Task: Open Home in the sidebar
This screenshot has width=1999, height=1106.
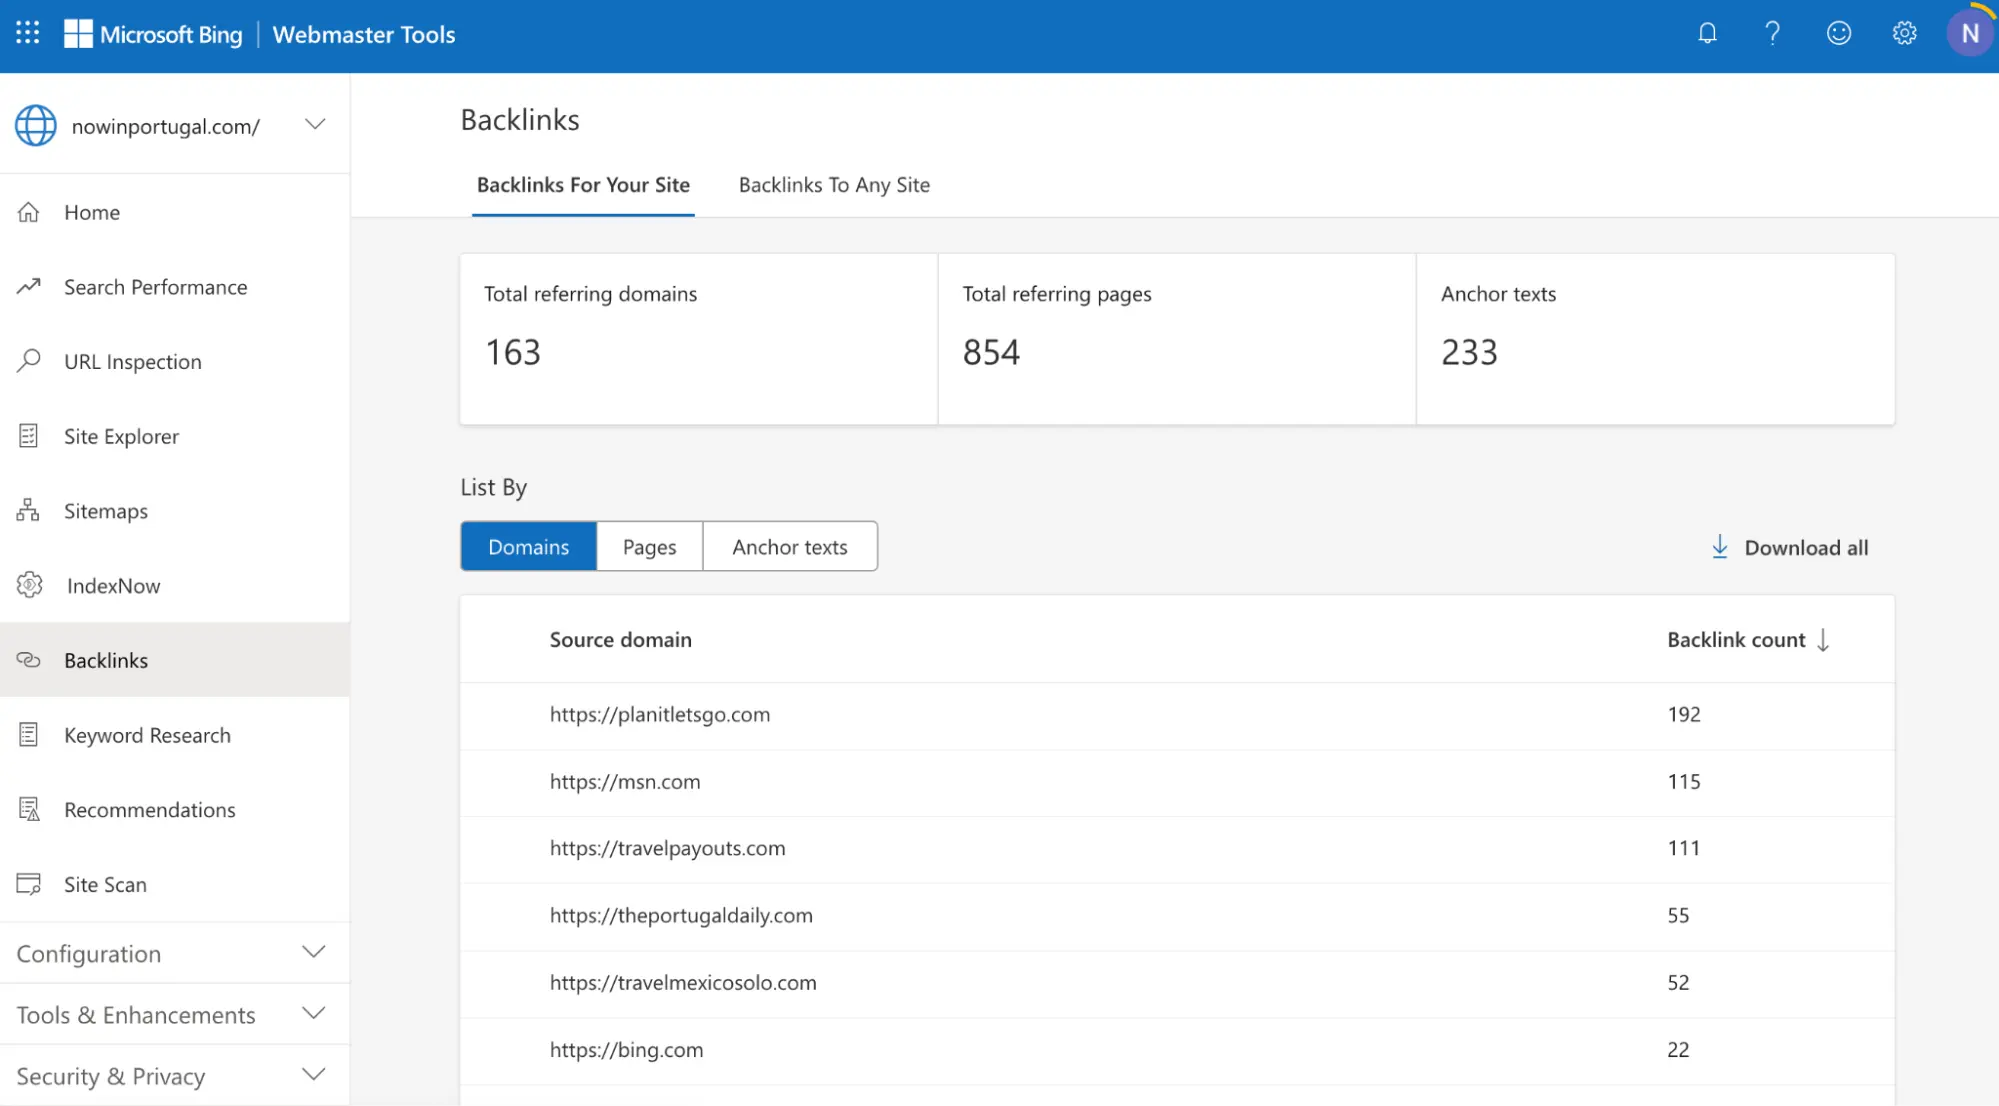Action: pos(175,212)
